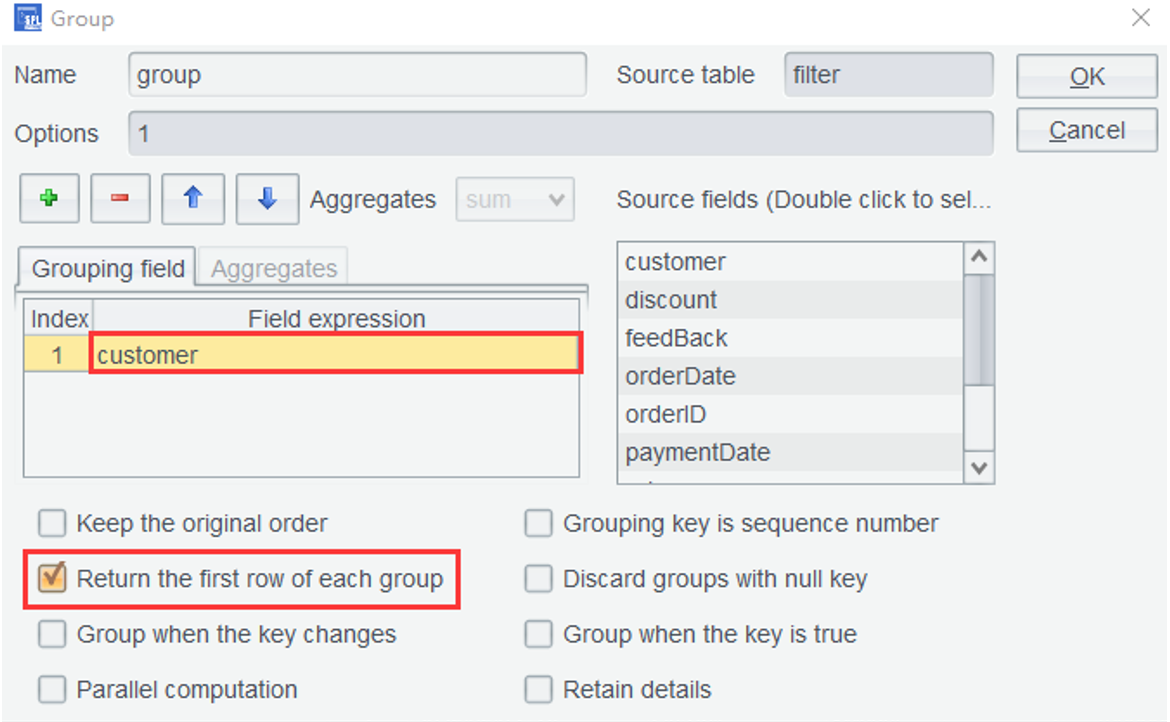Select the Grouping field tab
The image size is (1170, 722).
tap(108, 269)
